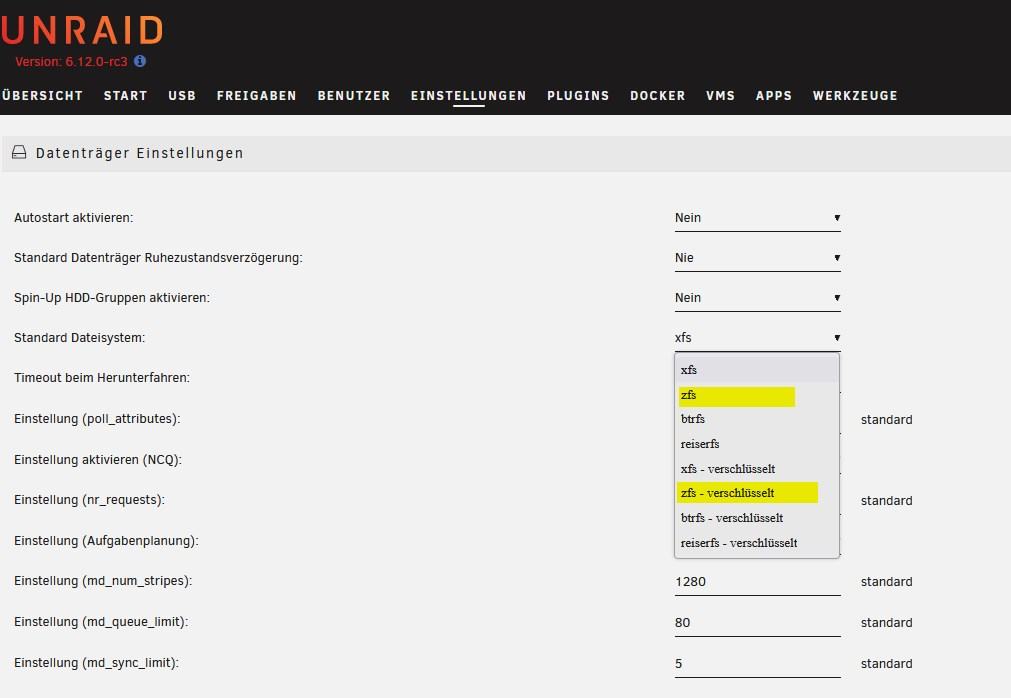1011x698 pixels.
Task: Click 'standard' text beside md_sync_limit
Action: click(x=887, y=664)
